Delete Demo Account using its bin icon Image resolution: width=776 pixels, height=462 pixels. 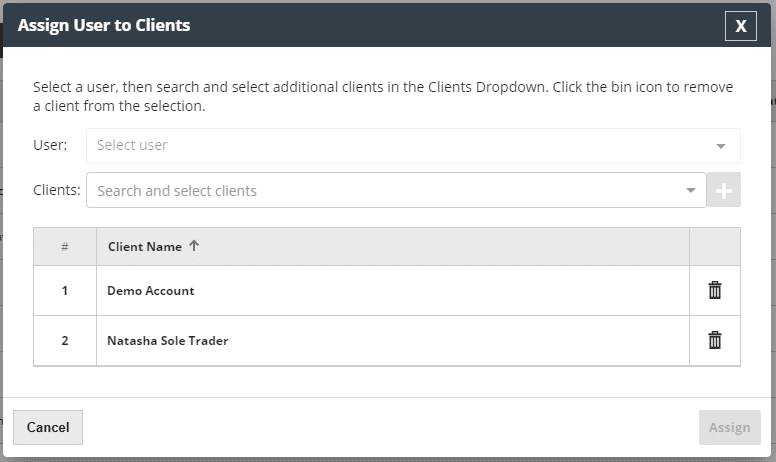pos(714,290)
